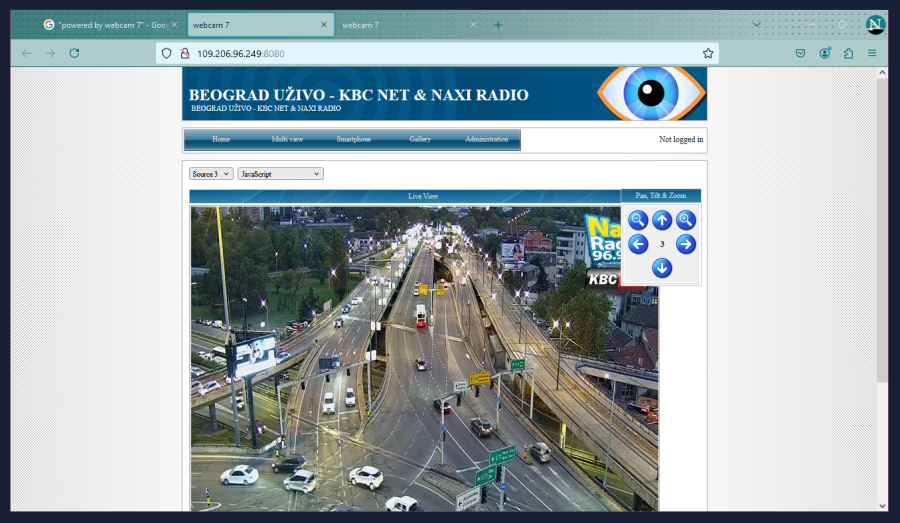
Task: Open the Firefox application menu
Action: [872, 53]
